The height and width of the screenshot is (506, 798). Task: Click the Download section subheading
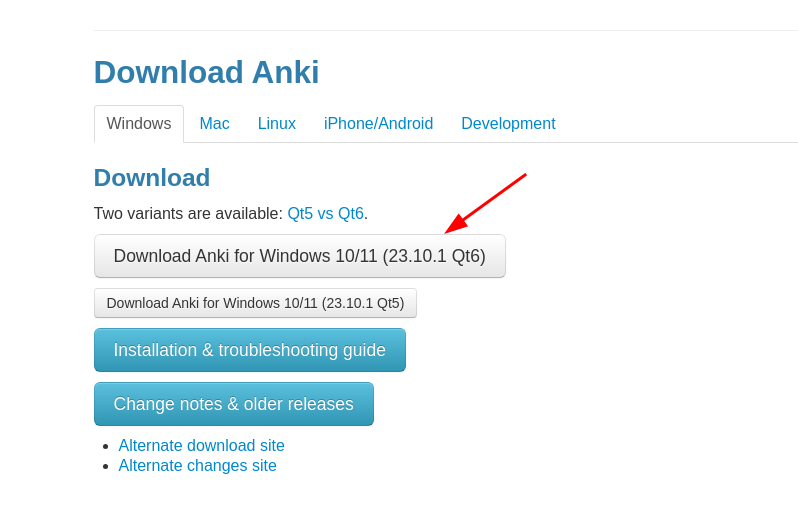coord(152,178)
